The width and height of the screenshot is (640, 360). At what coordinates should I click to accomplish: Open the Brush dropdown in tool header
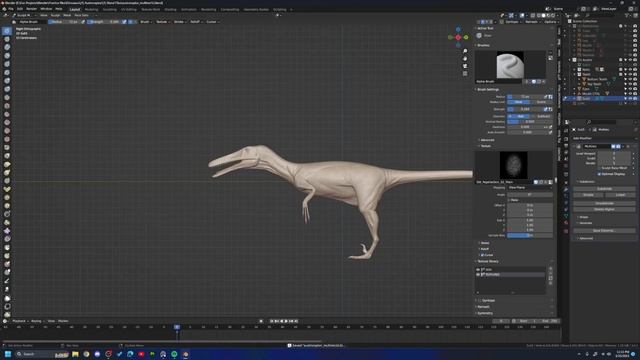click(x=145, y=22)
